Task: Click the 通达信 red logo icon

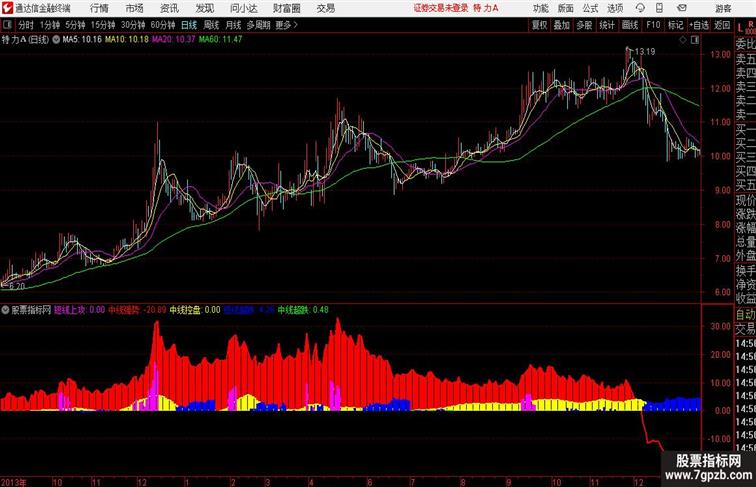Action: 7,8
